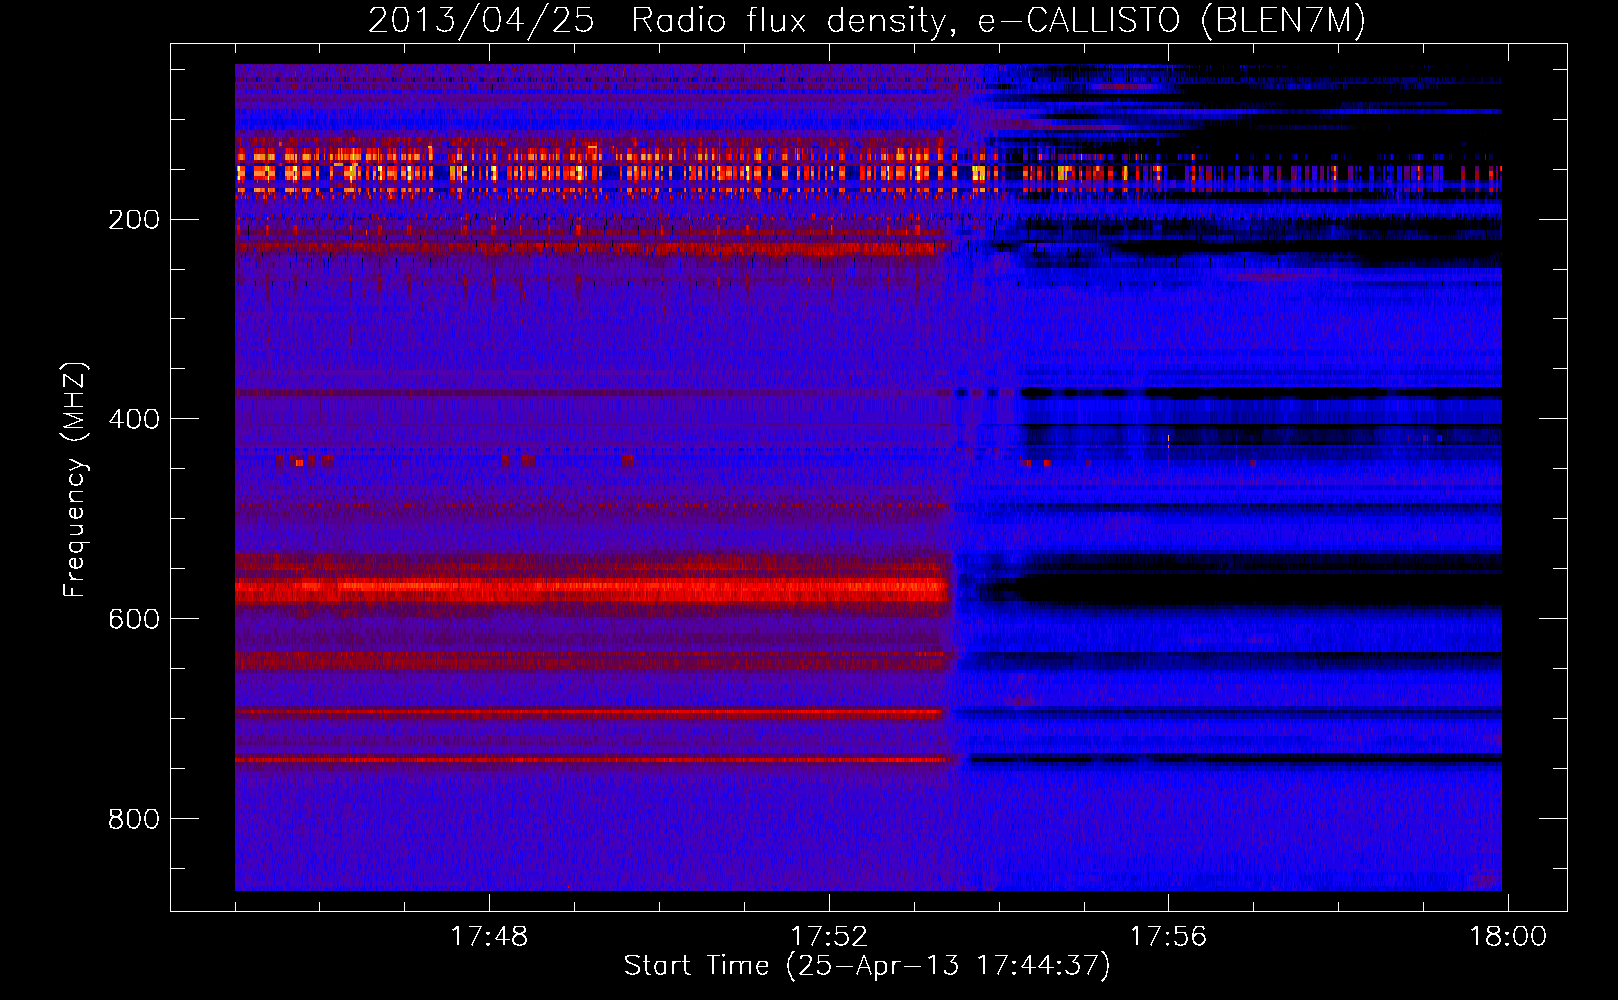Click the '17:52' time tick label

pos(829,937)
